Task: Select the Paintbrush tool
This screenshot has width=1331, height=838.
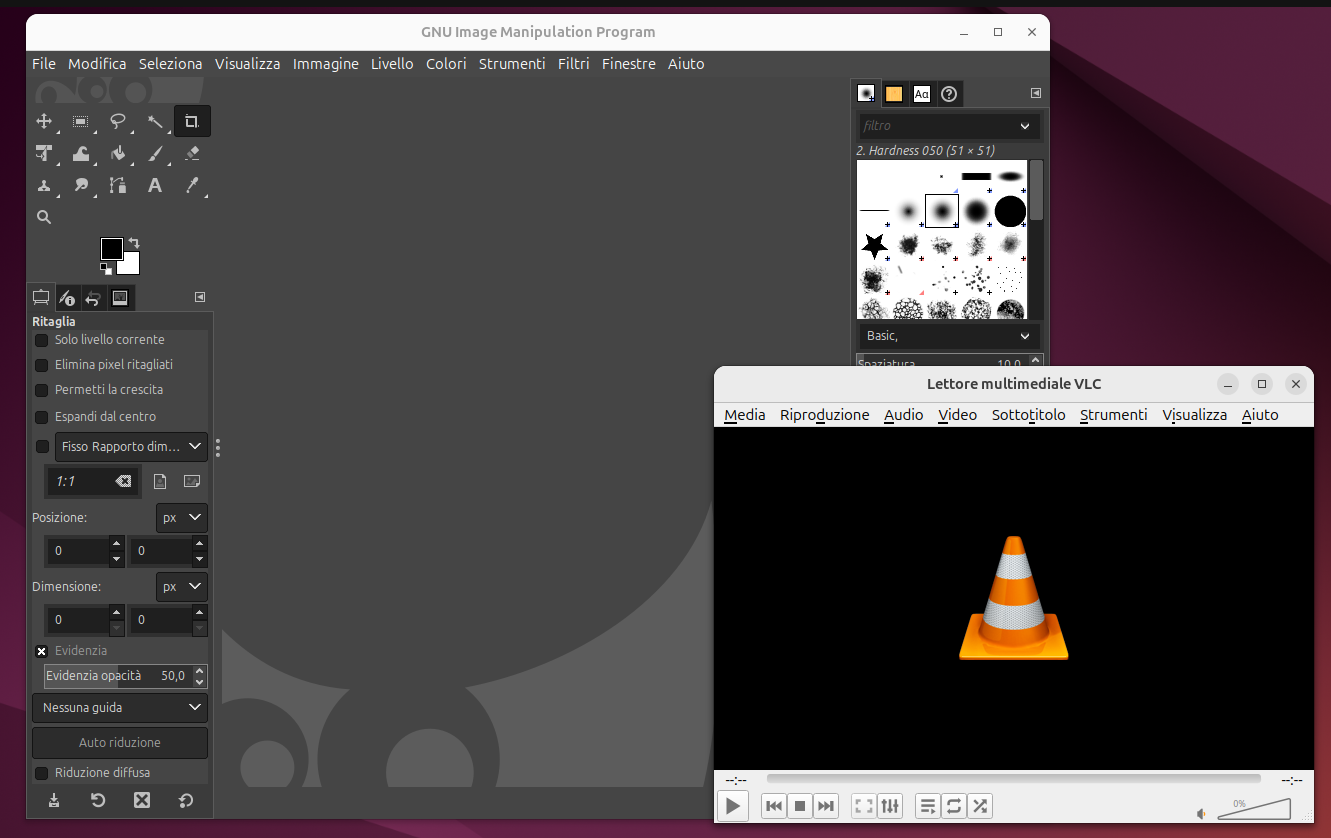Action: tap(155, 153)
